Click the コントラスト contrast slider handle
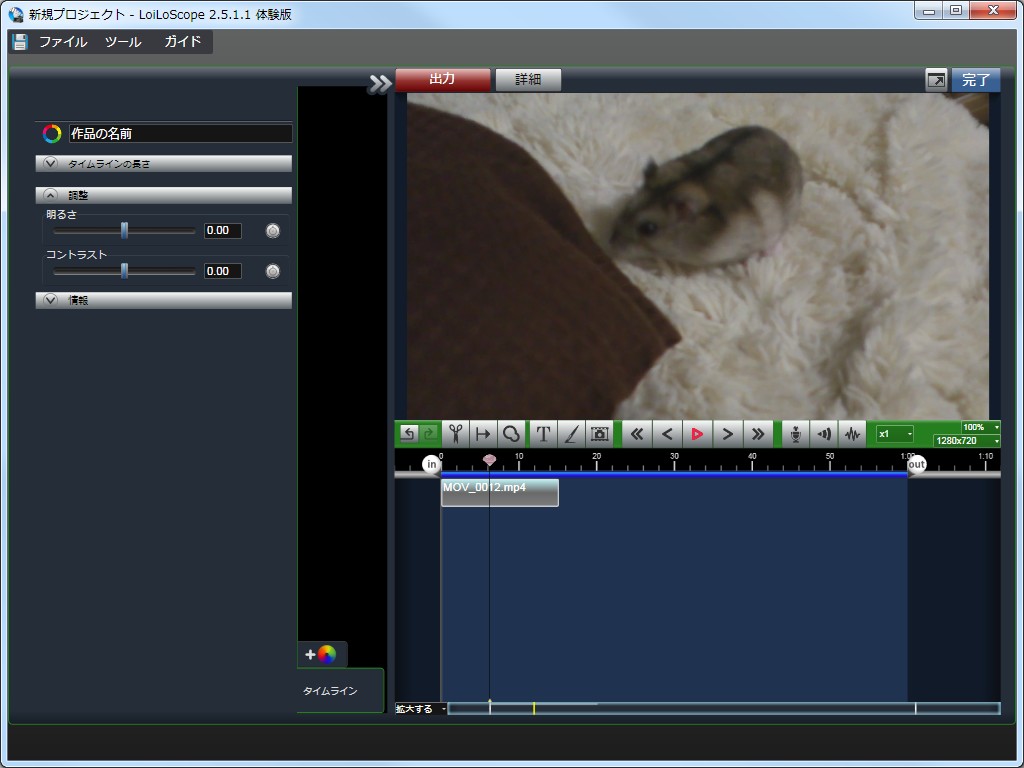The image size is (1024, 768). [x=124, y=271]
